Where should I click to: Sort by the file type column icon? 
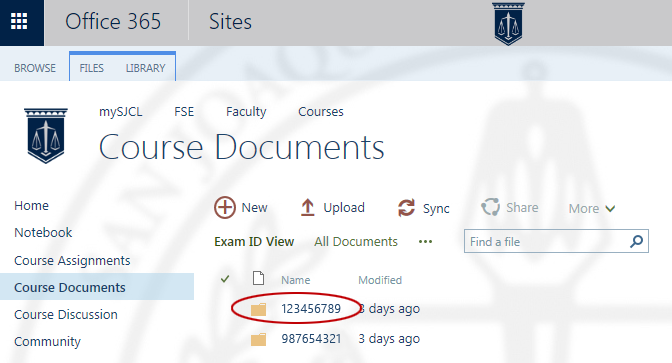pos(258,278)
